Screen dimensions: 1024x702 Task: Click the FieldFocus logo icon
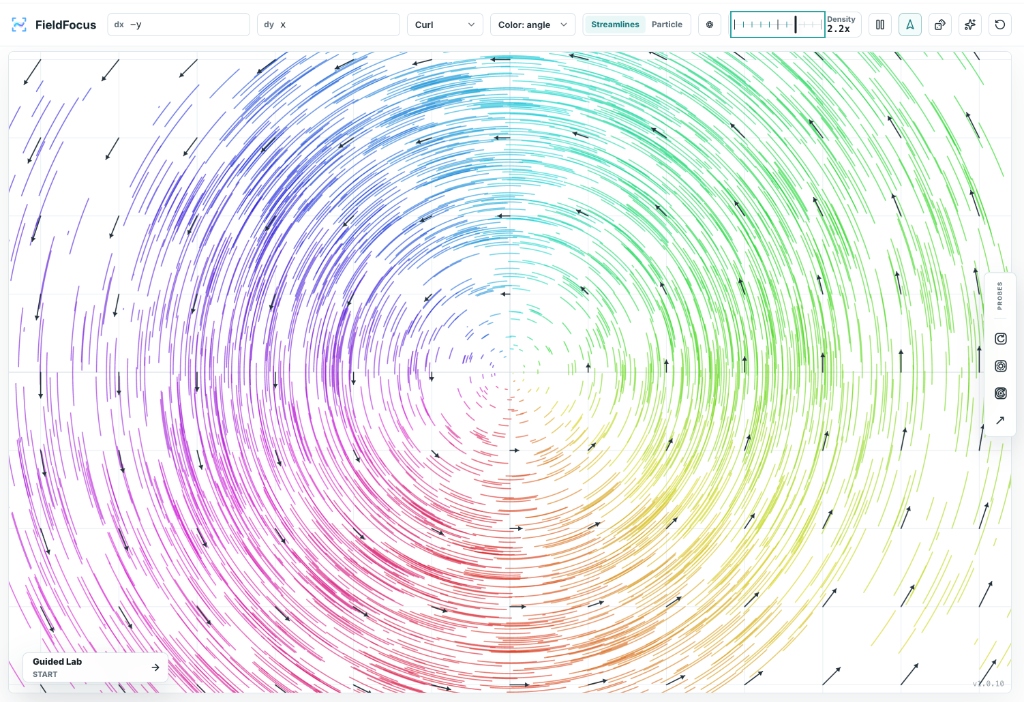click(19, 25)
